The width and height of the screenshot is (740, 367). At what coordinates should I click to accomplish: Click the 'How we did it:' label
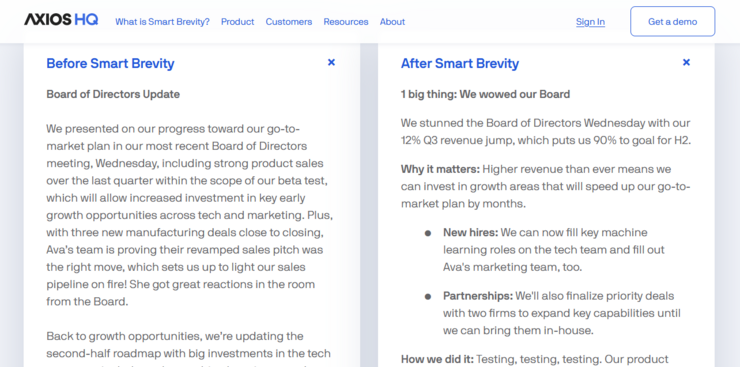tap(437, 359)
